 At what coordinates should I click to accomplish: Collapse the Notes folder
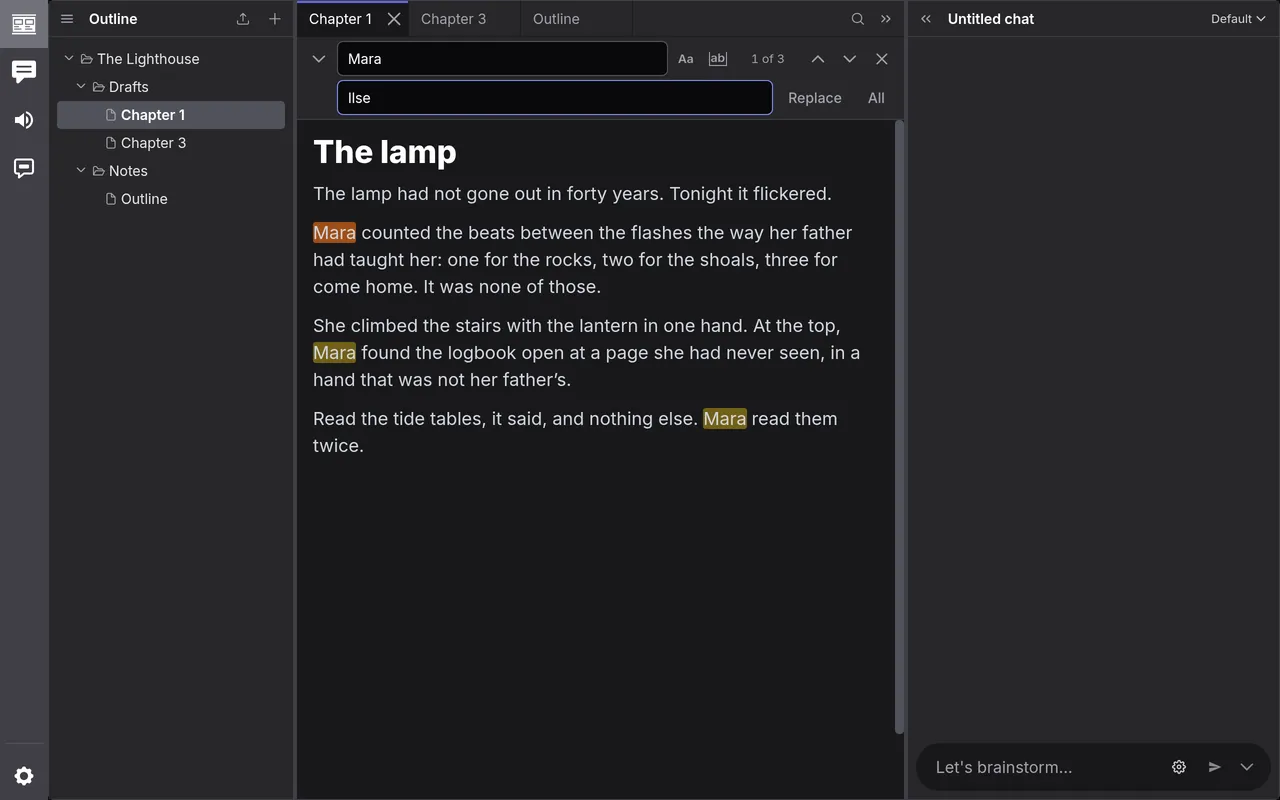[81, 171]
